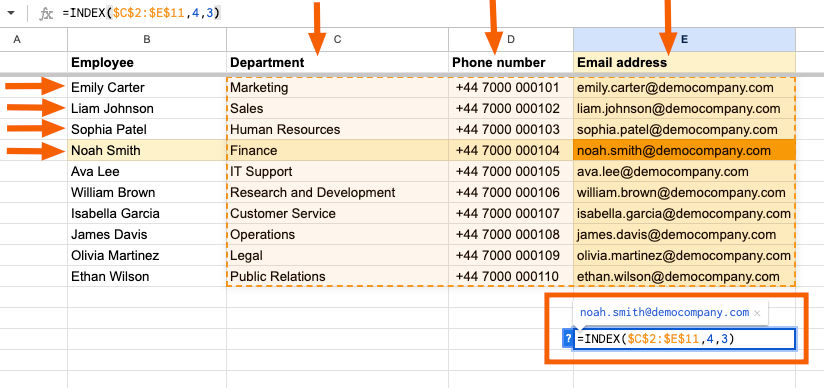The height and width of the screenshot is (388, 824).
Task: Click emily.carter@democompany.com cell
Action: pyautogui.click(x=684, y=87)
